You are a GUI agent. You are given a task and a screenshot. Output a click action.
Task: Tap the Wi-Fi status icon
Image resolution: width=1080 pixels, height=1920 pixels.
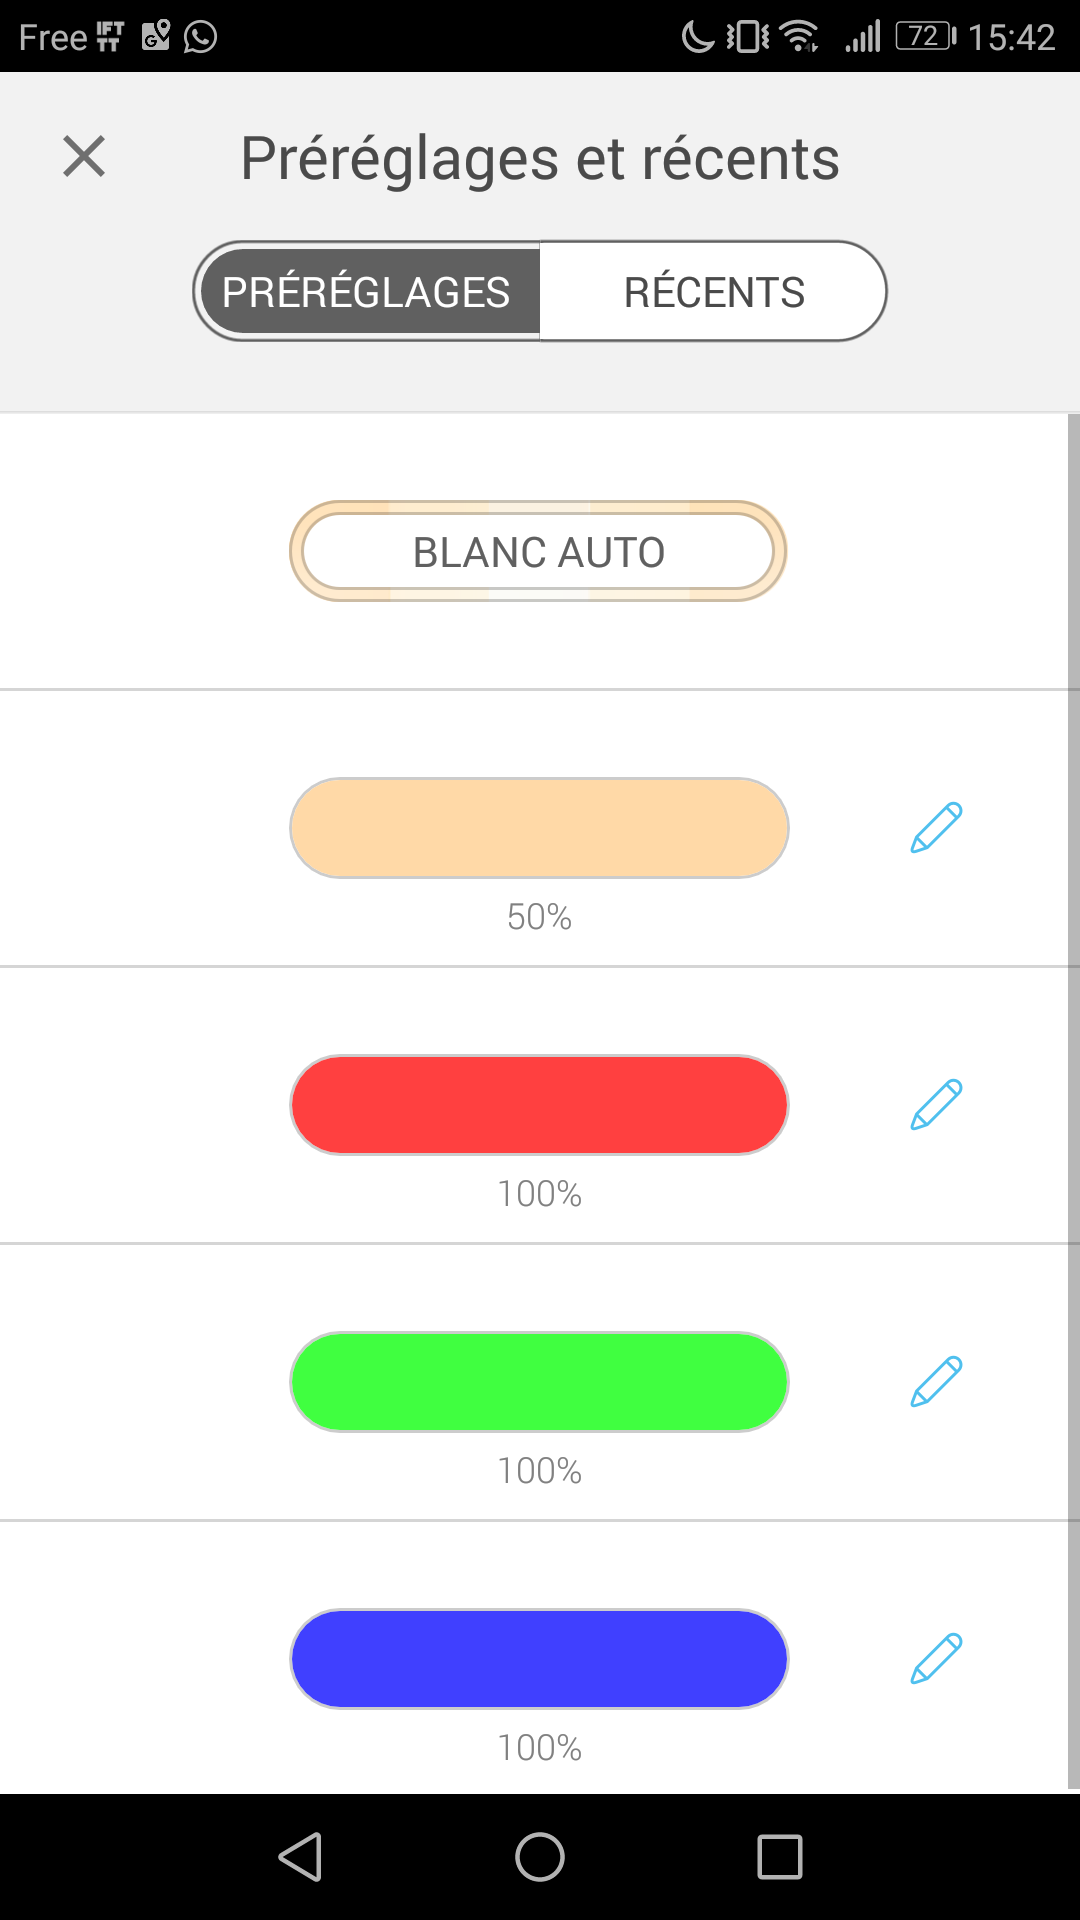[799, 37]
